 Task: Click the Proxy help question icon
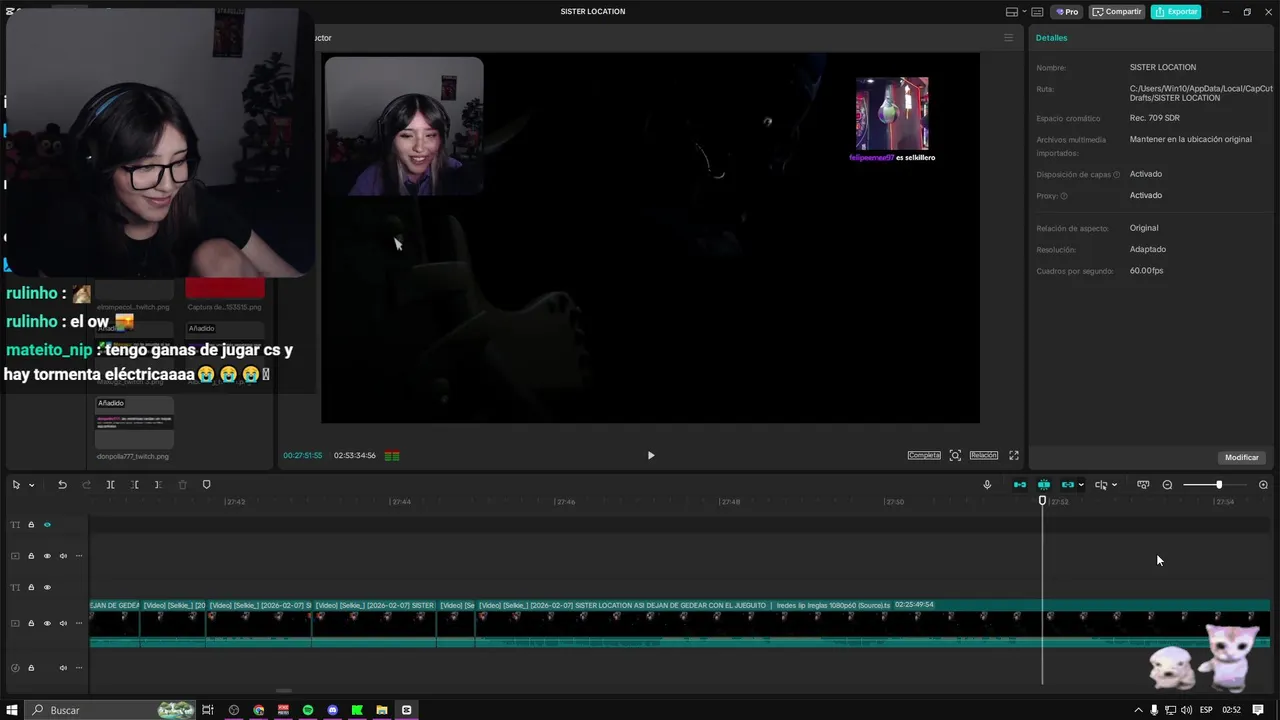click(x=1064, y=196)
